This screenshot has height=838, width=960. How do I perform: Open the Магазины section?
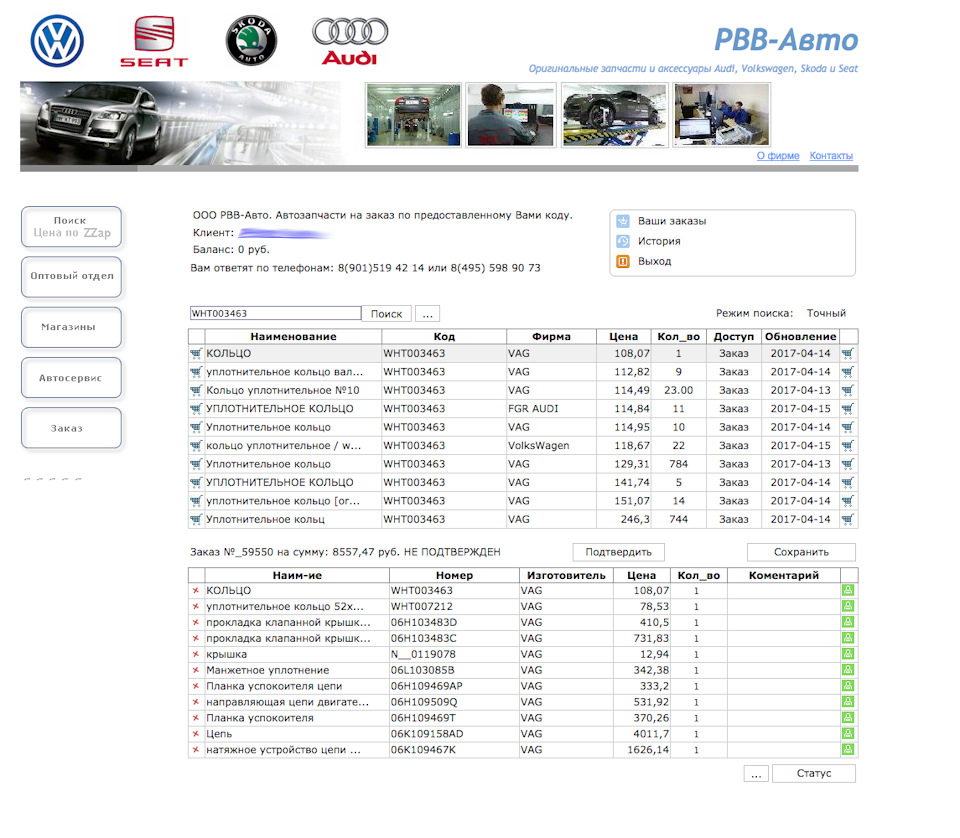72,327
